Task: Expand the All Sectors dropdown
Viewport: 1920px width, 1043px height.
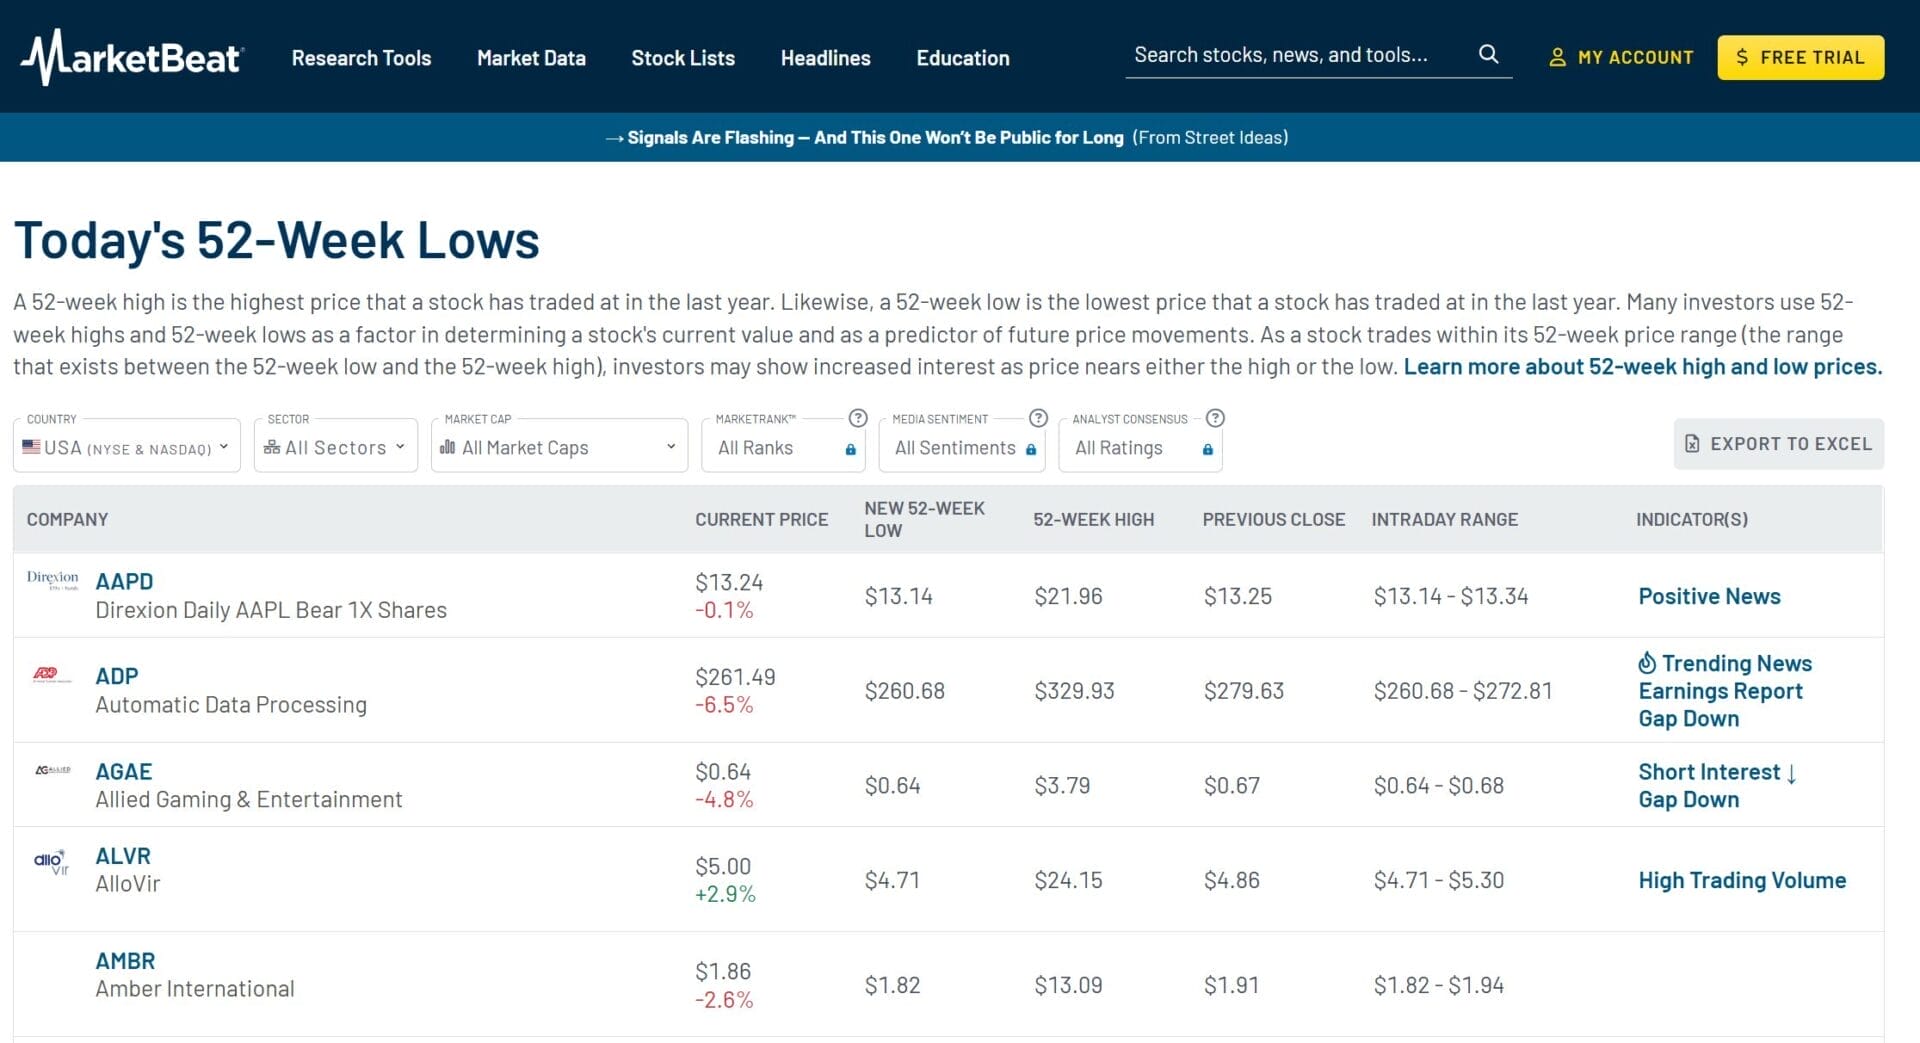Action: [x=335, y=446]
